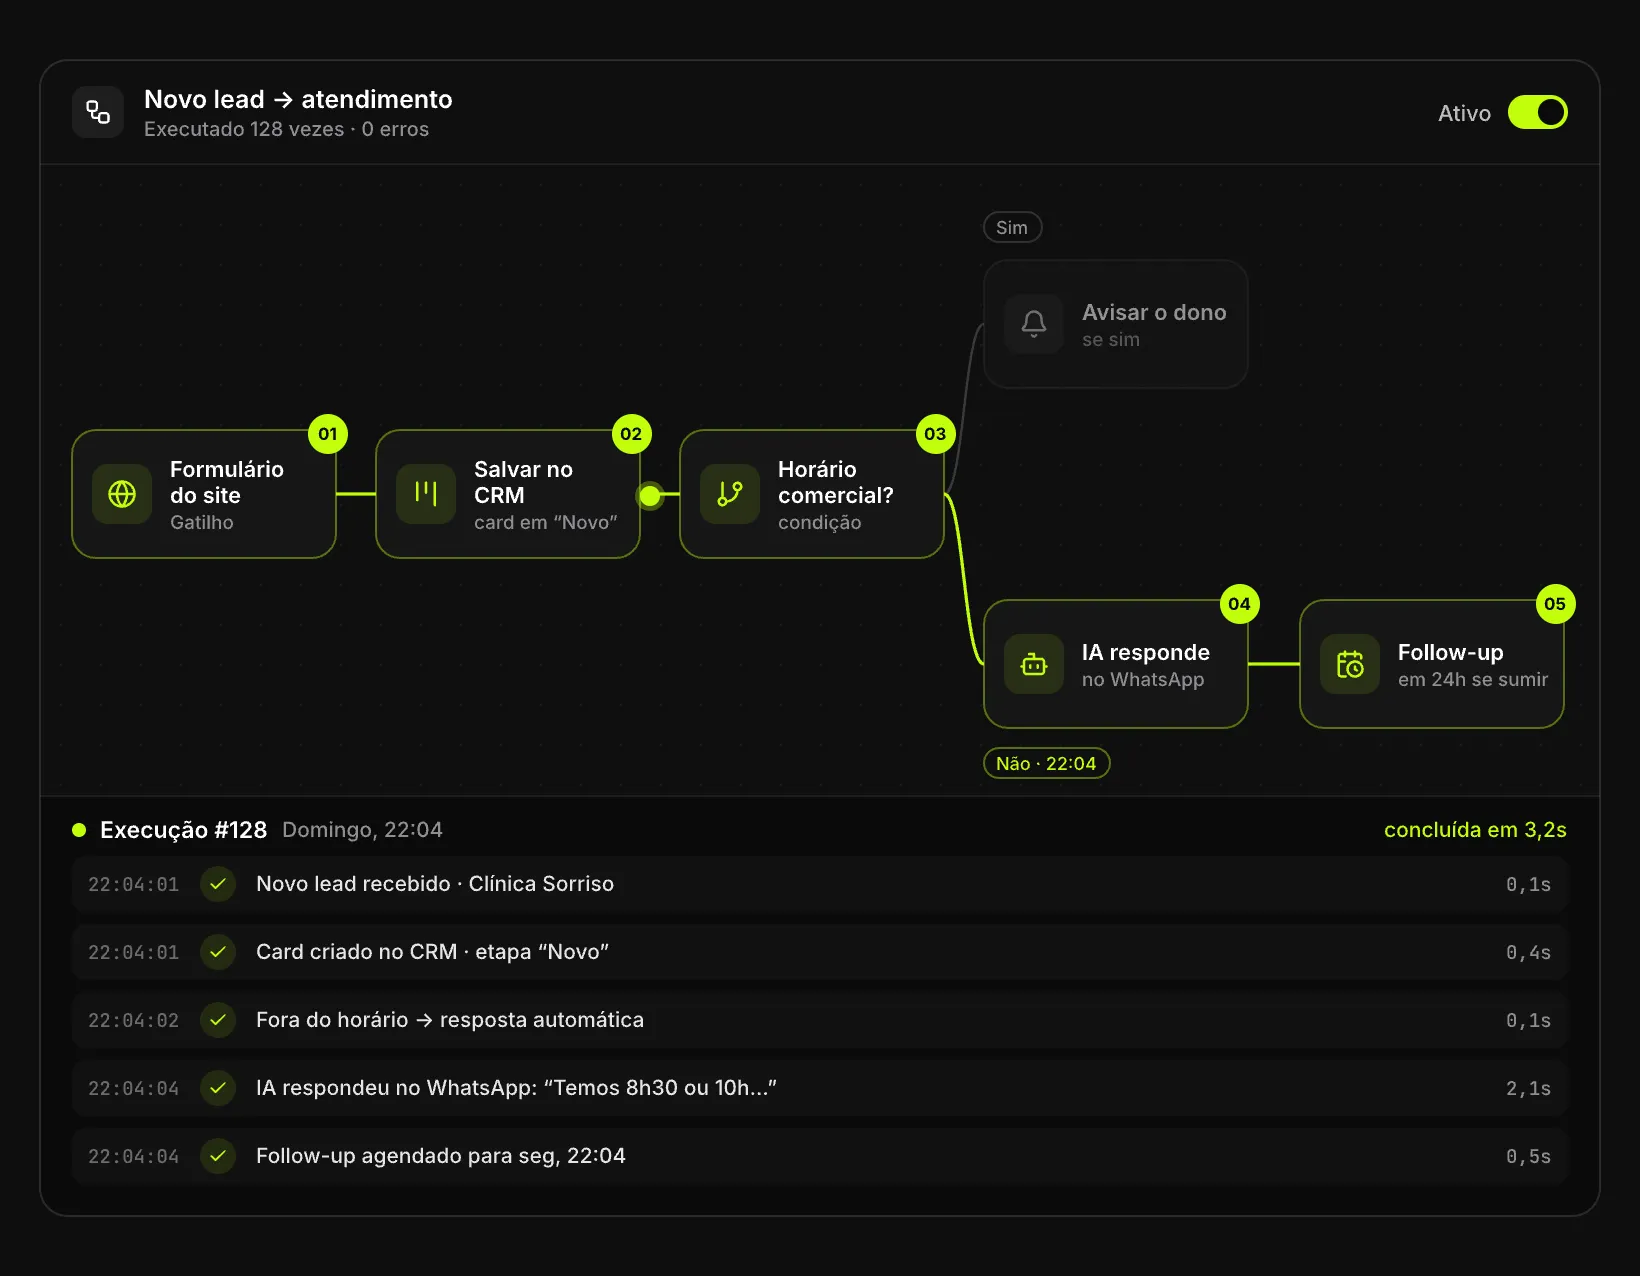
Task: Select log text Novo lead recebido · Clínica Sorriso
Action: (x=435, y=884)
